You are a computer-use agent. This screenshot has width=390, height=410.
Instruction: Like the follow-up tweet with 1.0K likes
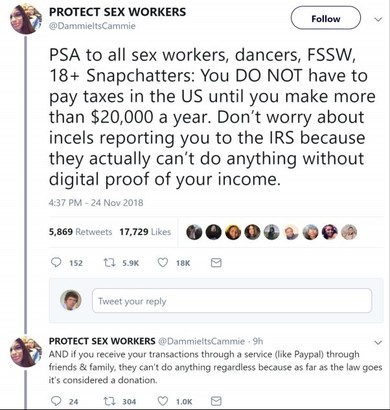coord(162,401)
